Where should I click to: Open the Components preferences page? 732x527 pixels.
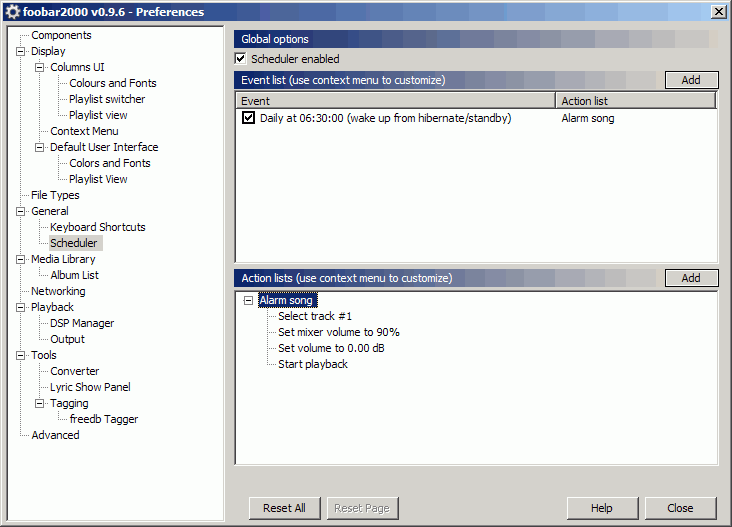[61, 35]
